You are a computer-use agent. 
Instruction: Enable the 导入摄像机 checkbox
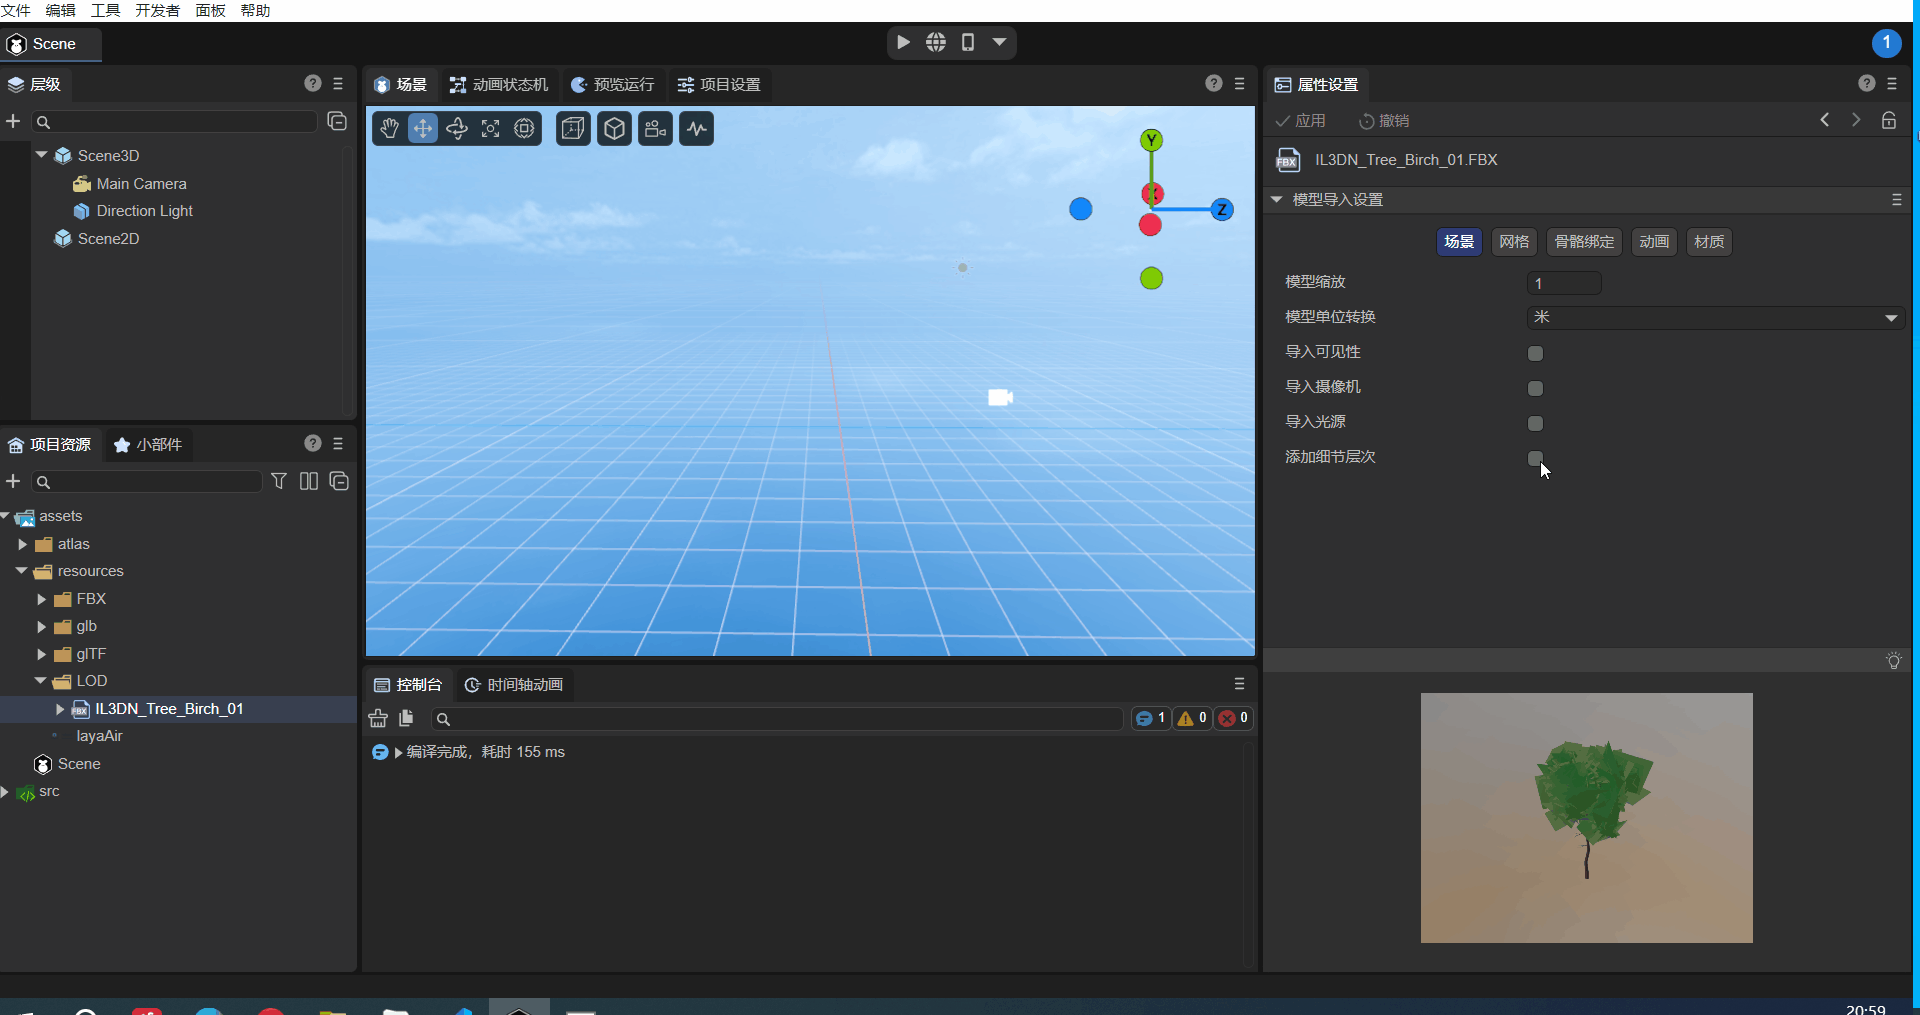[x=1535, y=388]
